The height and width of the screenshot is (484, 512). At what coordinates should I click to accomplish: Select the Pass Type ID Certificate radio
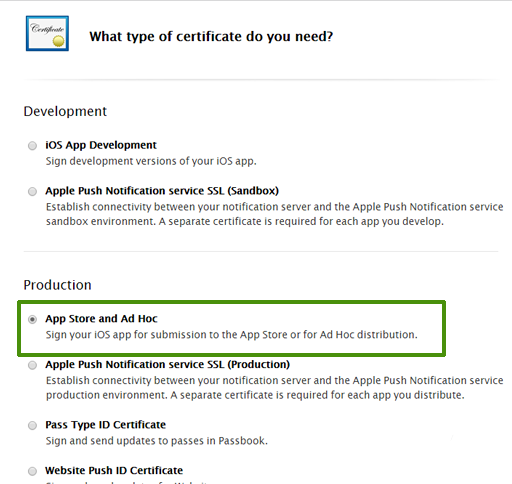click(x=32, y=425)
